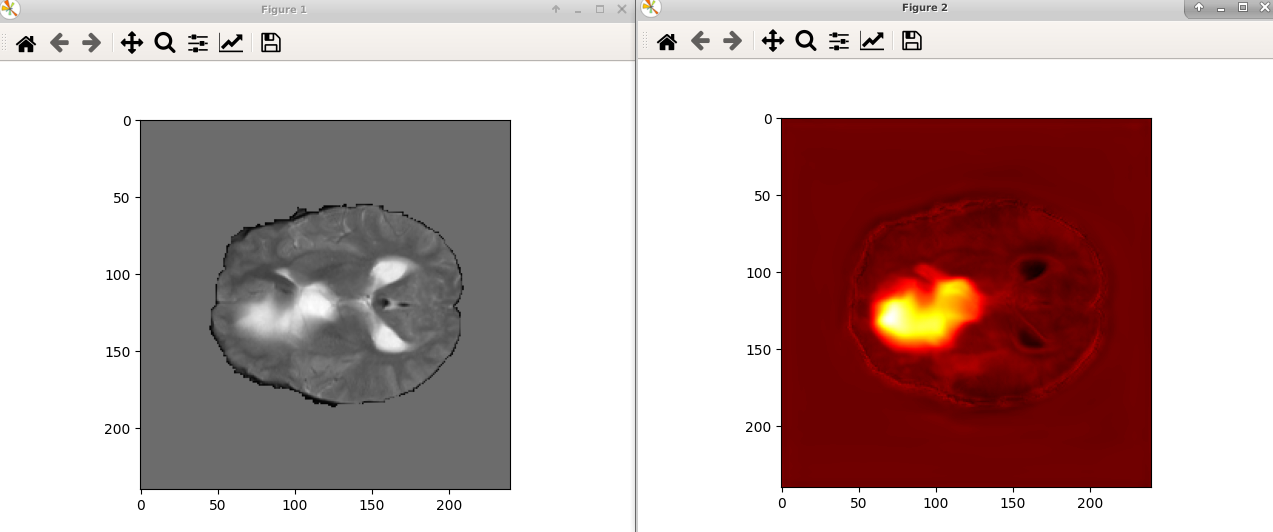Viewport: 1273px width, 532px height.
Task: Click the matplotlib logo in Figure 2 title bar
Action: (651, 8)
